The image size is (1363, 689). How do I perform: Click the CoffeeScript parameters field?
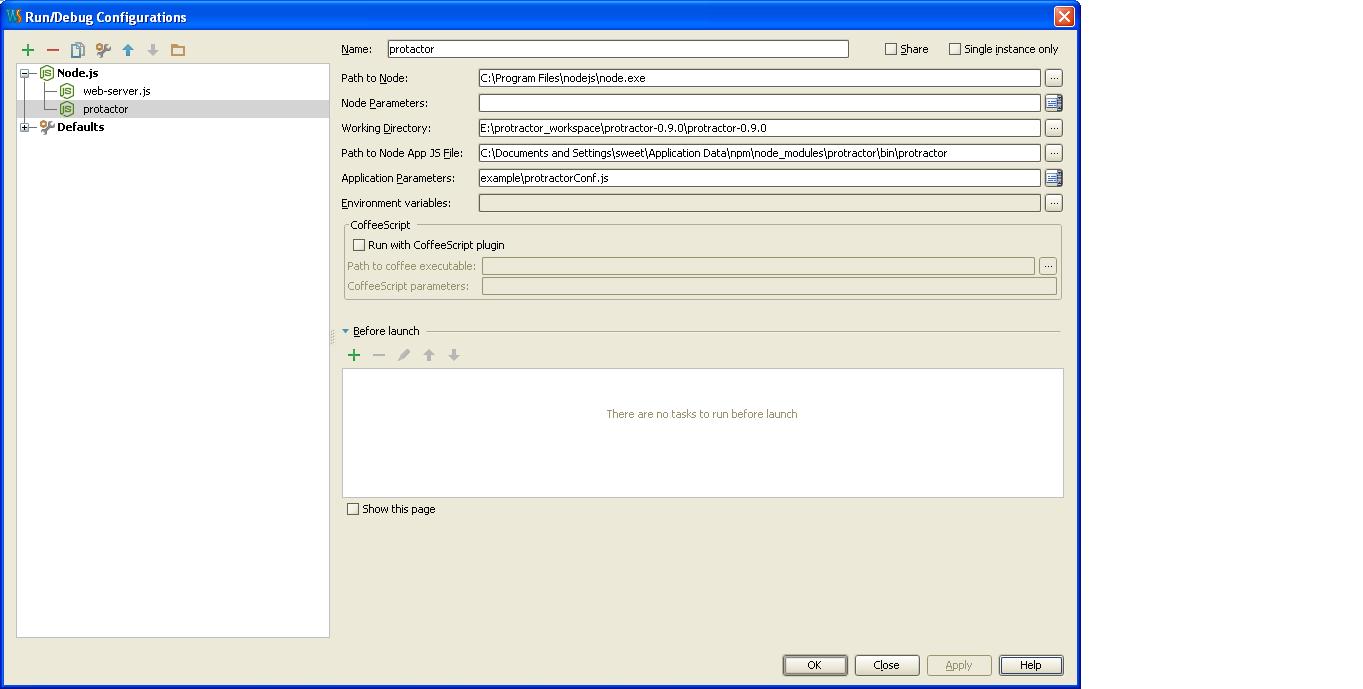tap(769, 286)
